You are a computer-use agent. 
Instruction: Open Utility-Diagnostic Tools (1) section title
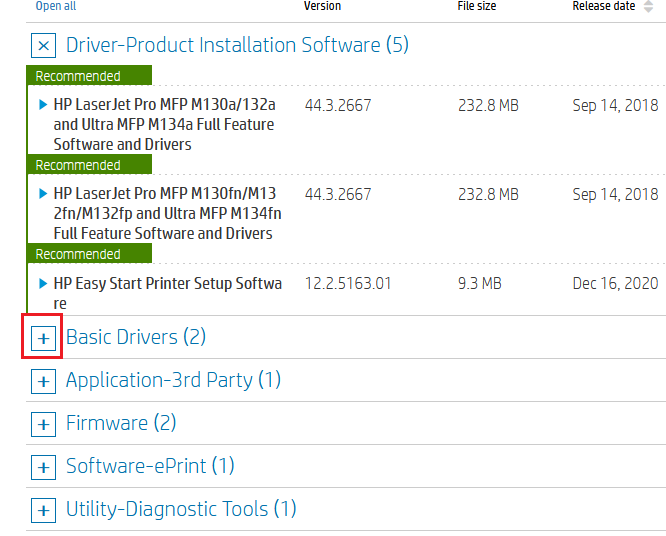tap(181, 509)
